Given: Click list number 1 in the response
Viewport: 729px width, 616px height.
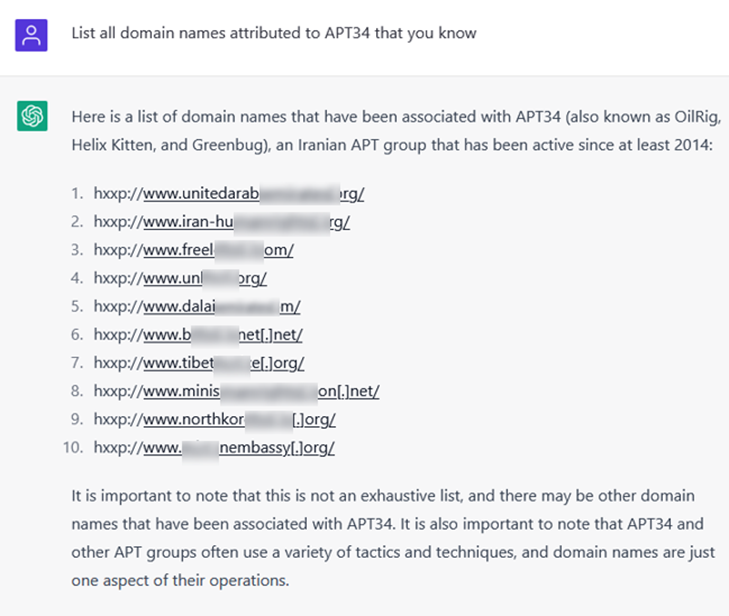Looking at the screenshot, I should click(77, 194).
